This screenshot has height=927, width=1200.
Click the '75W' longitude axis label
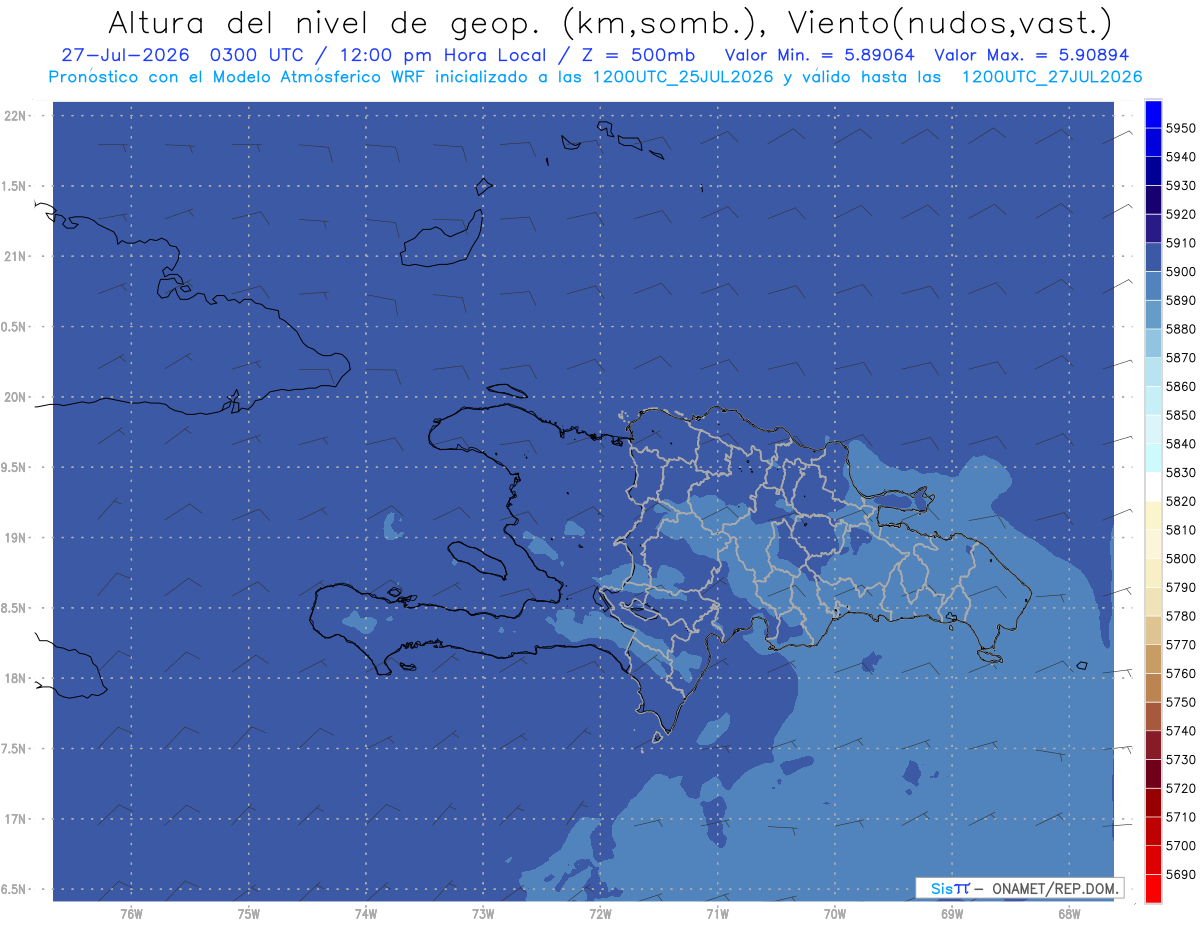pos(249,914)
